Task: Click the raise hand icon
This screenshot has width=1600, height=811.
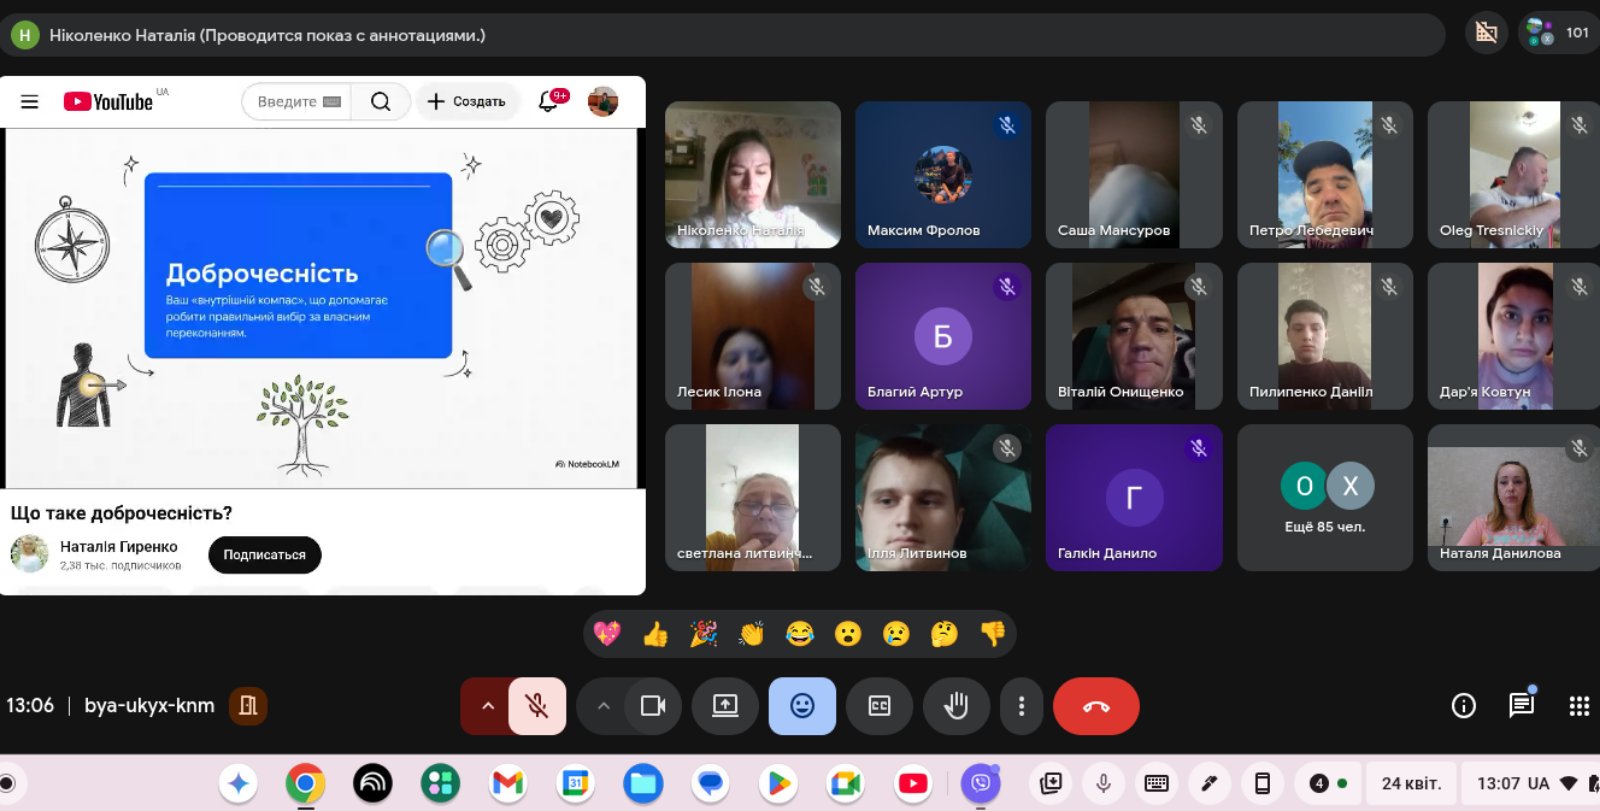Action: tap(956, 706)
